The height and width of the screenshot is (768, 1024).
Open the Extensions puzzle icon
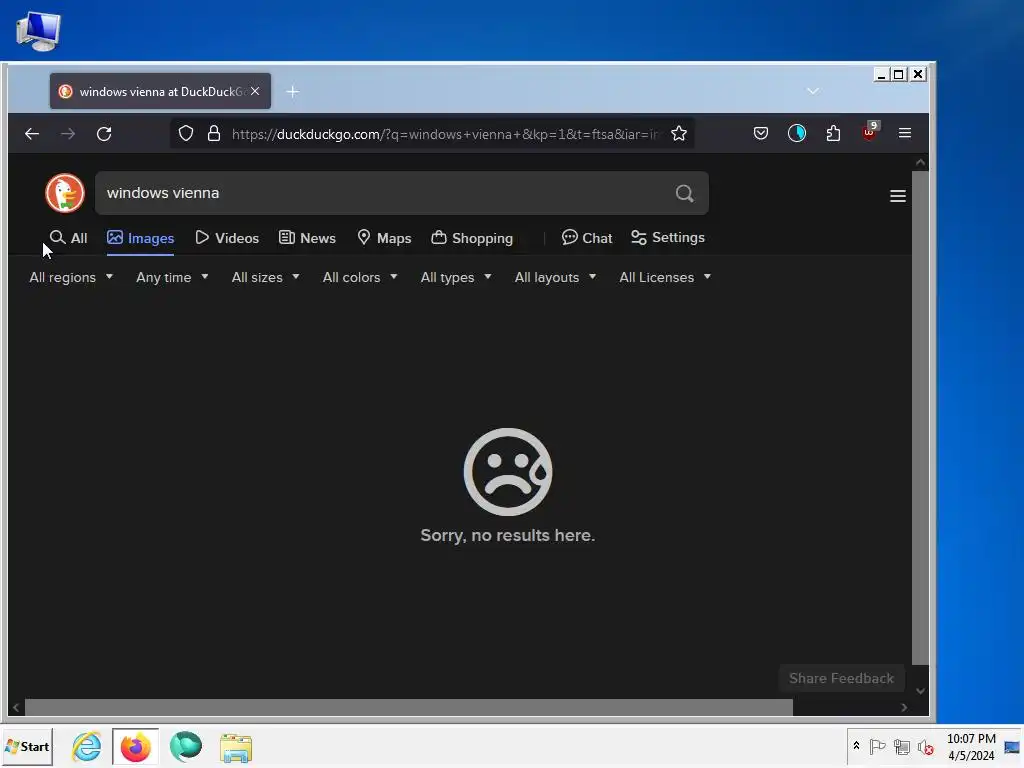[833, 133]
